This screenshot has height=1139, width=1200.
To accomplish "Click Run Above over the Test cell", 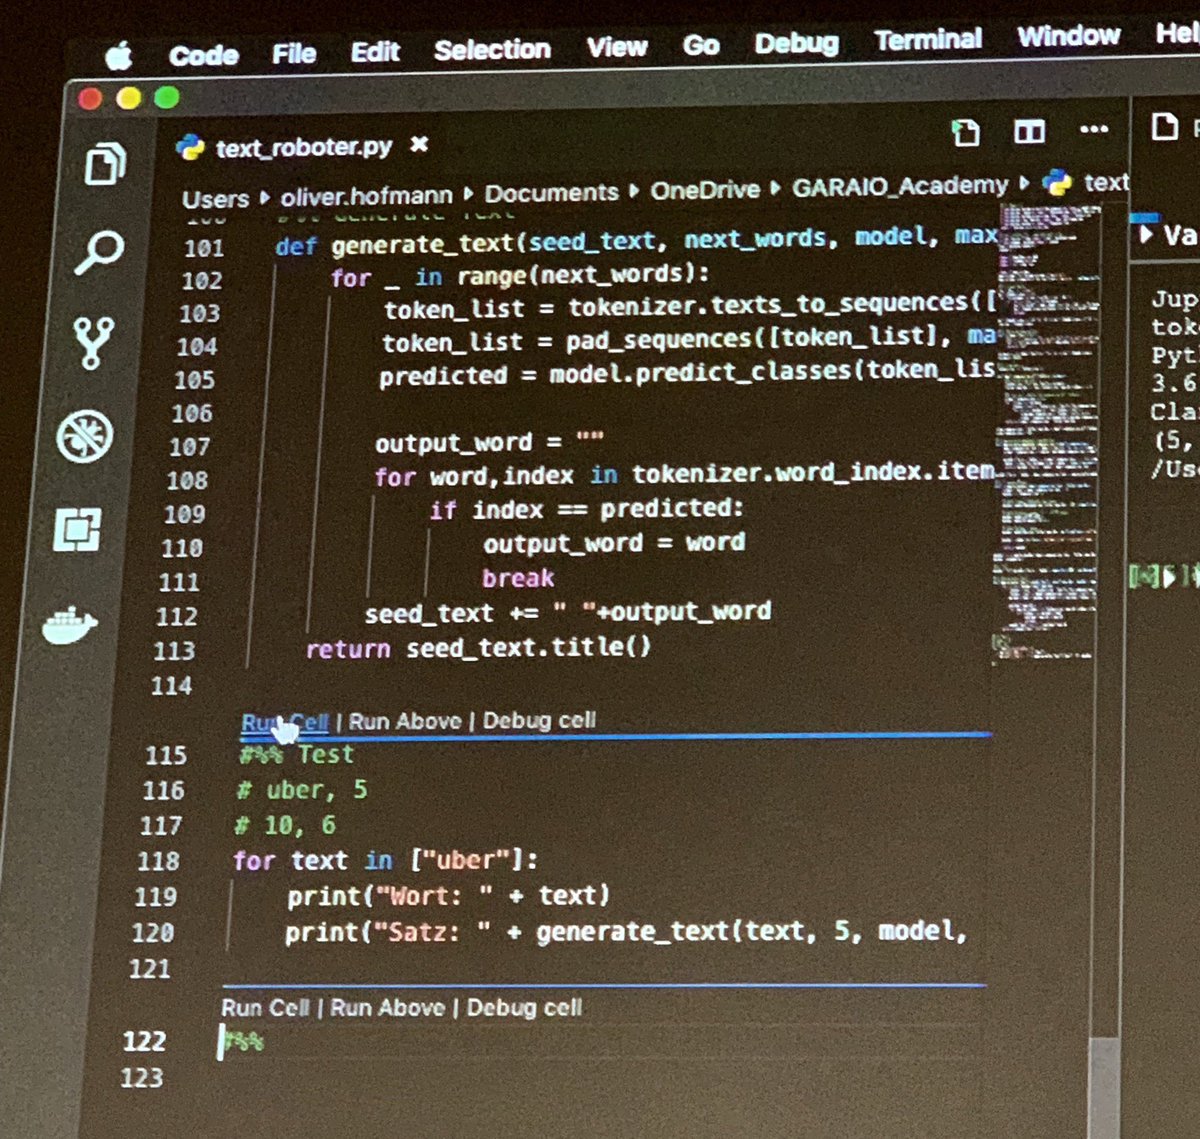I will 405,721.
